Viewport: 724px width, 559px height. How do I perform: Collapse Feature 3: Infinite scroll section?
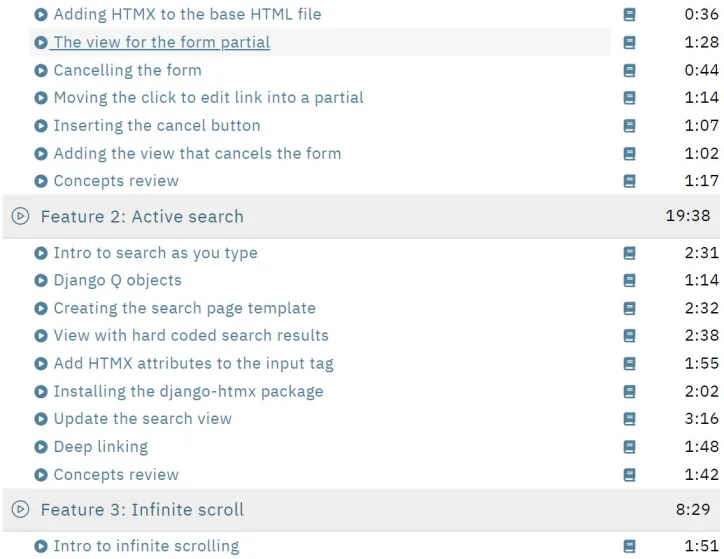point(361,510)
